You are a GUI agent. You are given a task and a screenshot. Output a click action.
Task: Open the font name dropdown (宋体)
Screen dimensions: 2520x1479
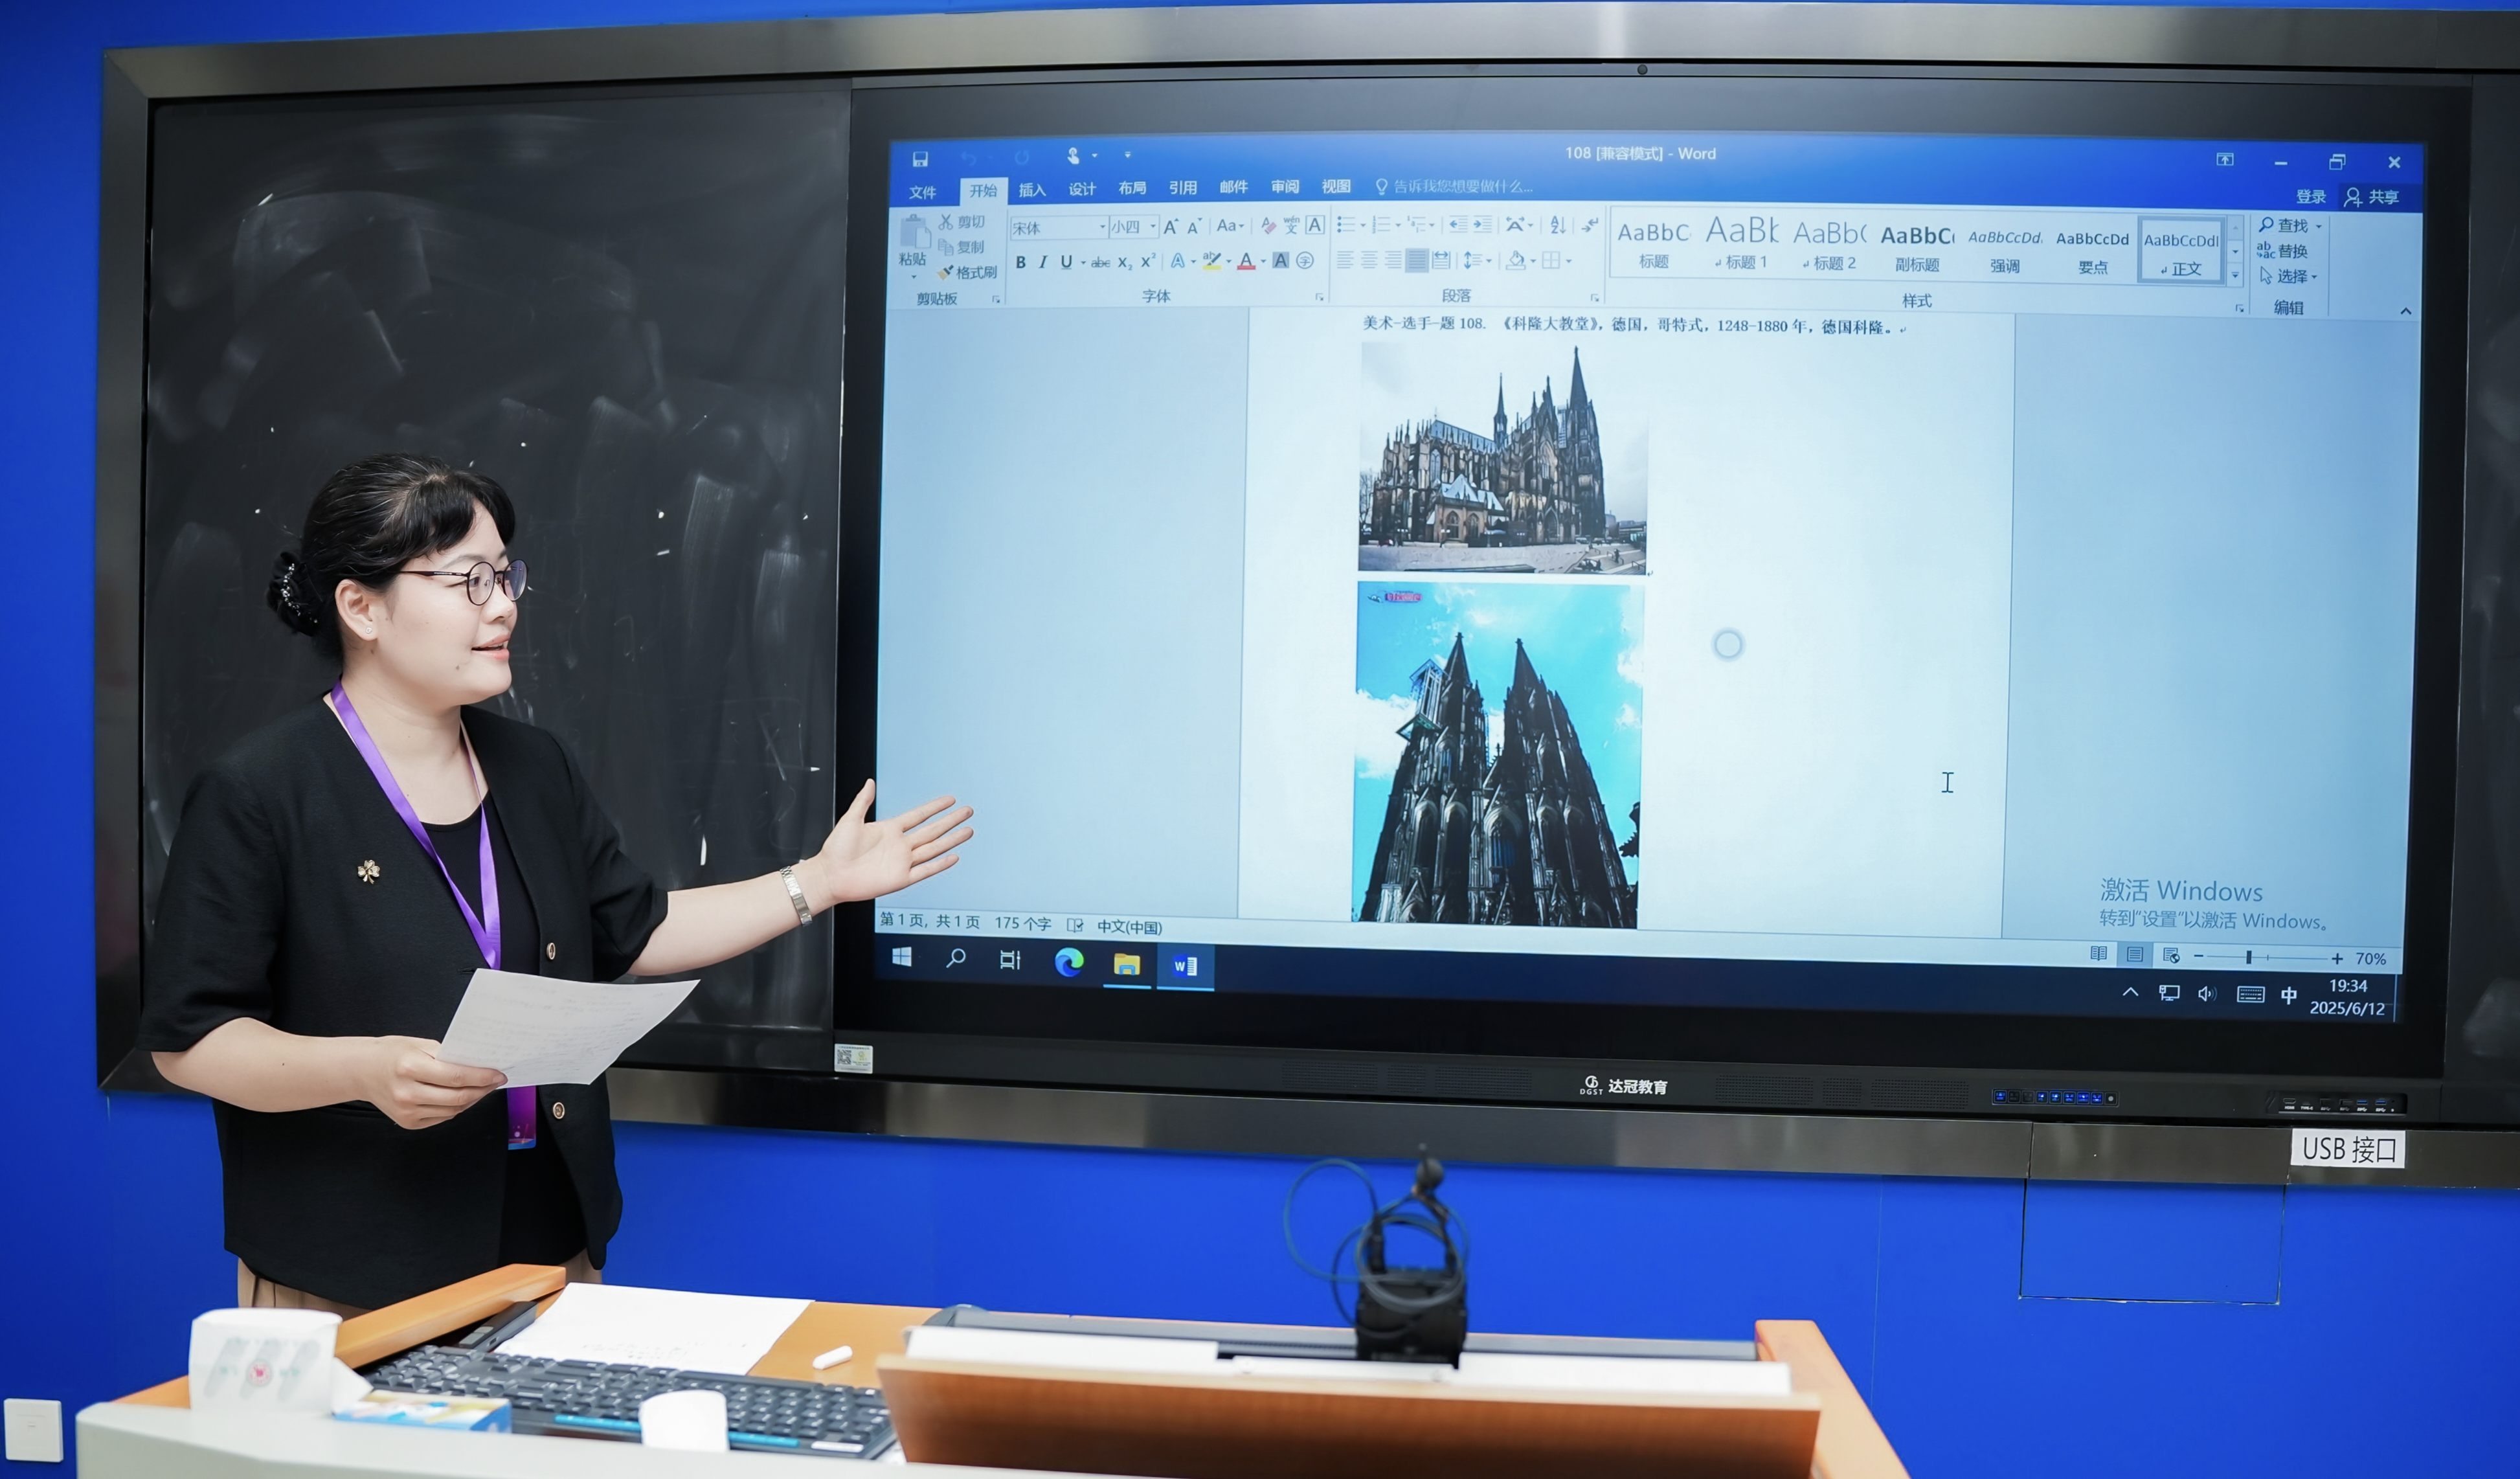click(x=1103, y=227)
